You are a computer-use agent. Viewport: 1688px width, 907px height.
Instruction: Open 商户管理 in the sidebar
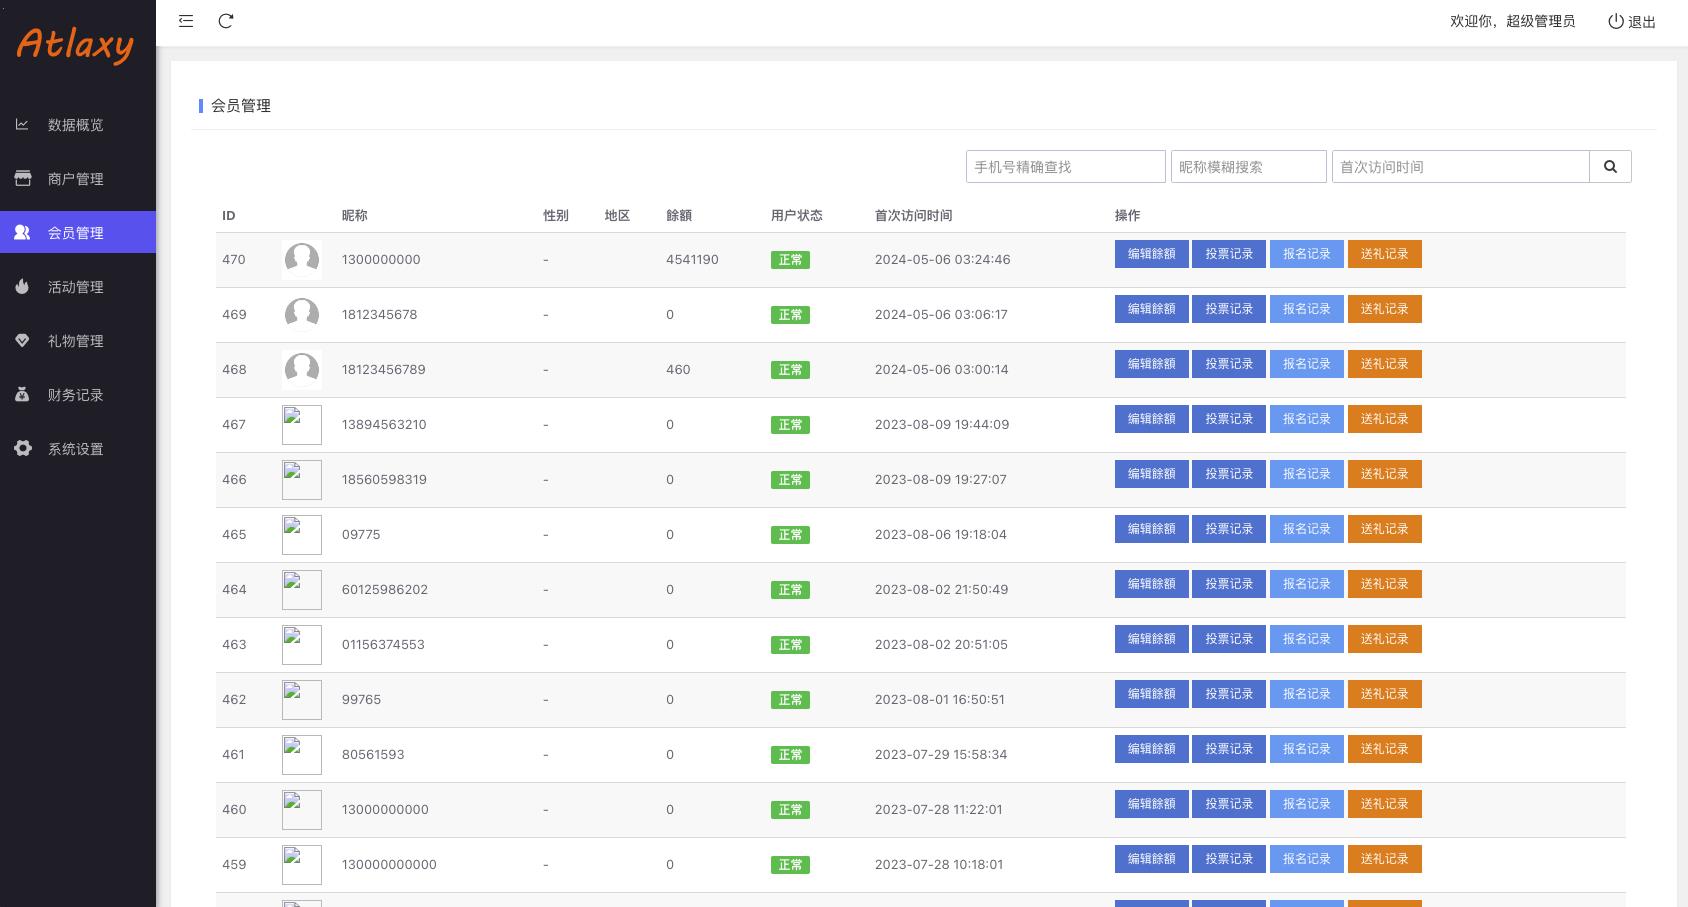pyautogui.click(x=76, y=179)
